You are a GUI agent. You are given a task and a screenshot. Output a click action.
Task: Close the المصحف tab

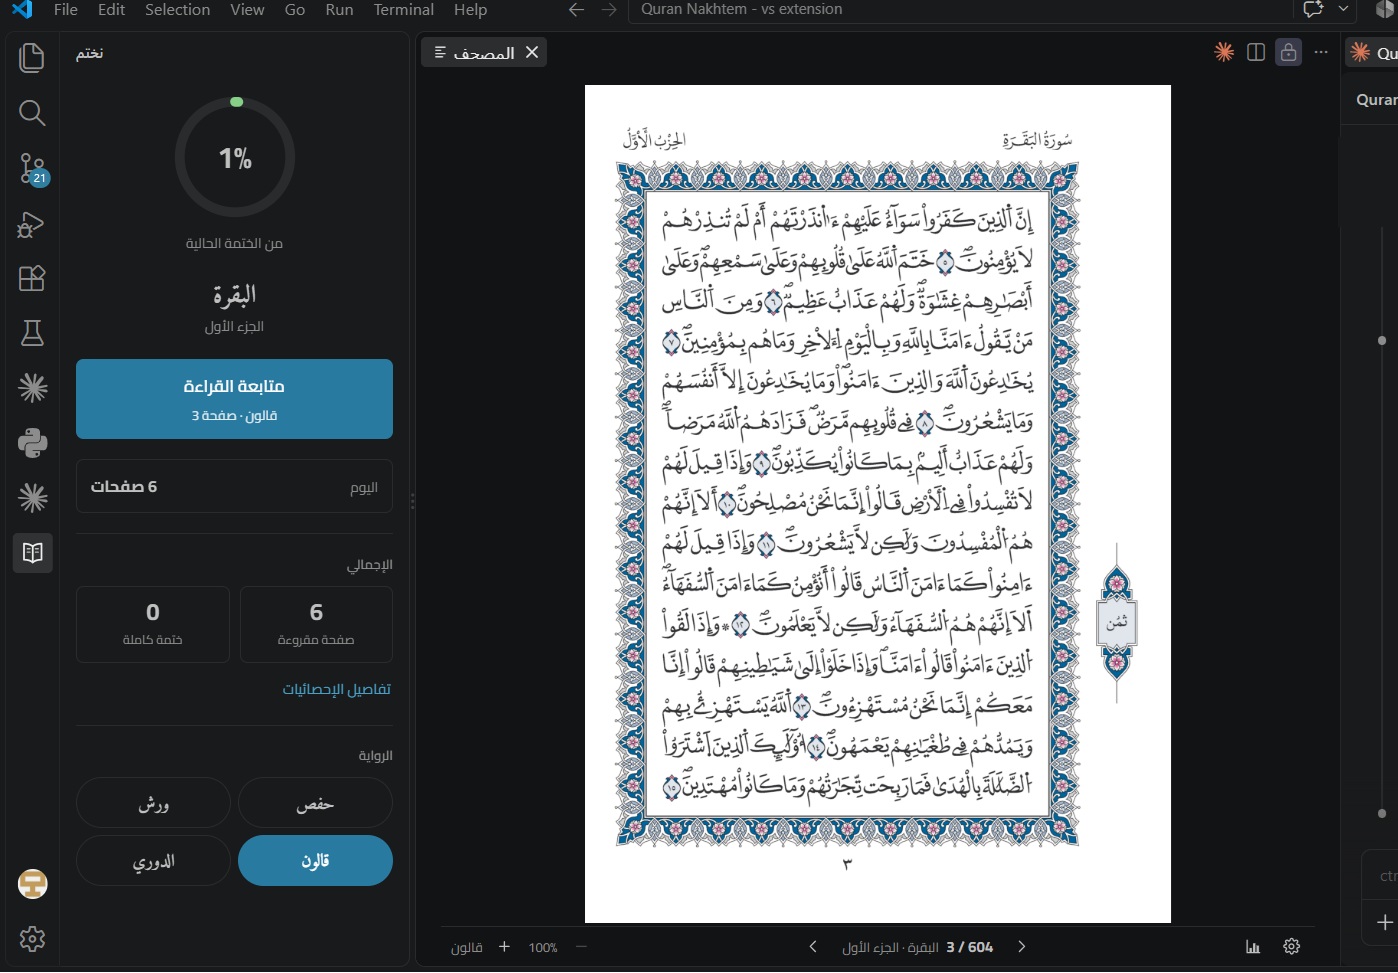click(532, 52)
